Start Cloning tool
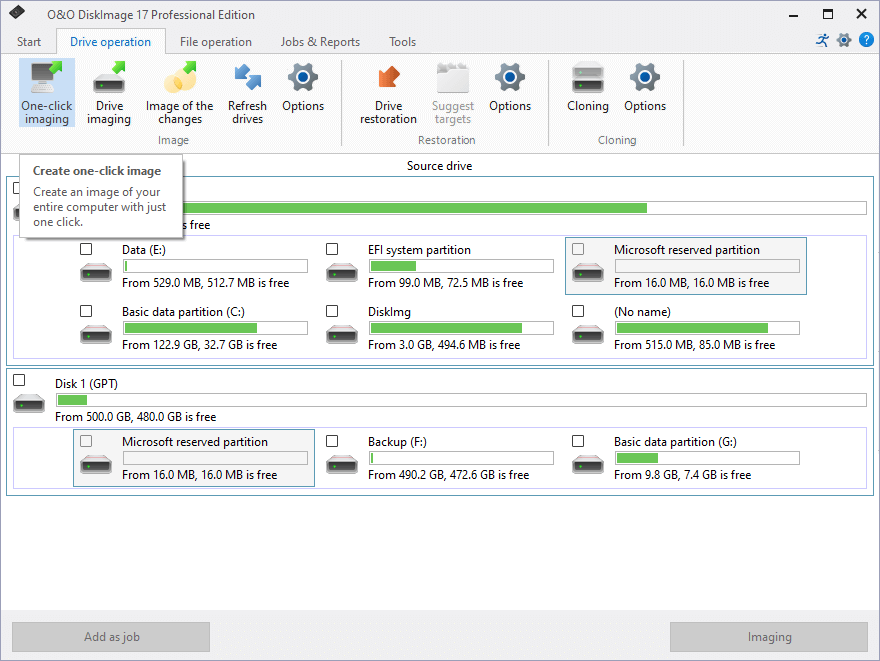The image size is (880, 661). point(588,88)
